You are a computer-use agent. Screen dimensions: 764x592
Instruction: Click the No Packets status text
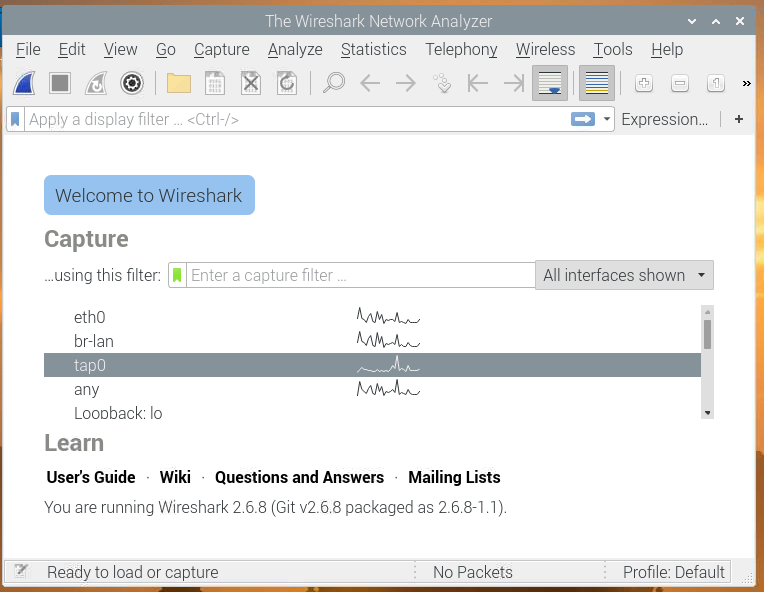[x=473, y=572]
